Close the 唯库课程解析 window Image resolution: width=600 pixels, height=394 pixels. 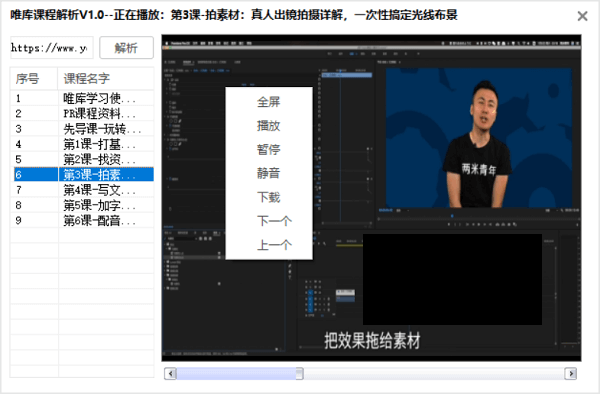(582, 16)
